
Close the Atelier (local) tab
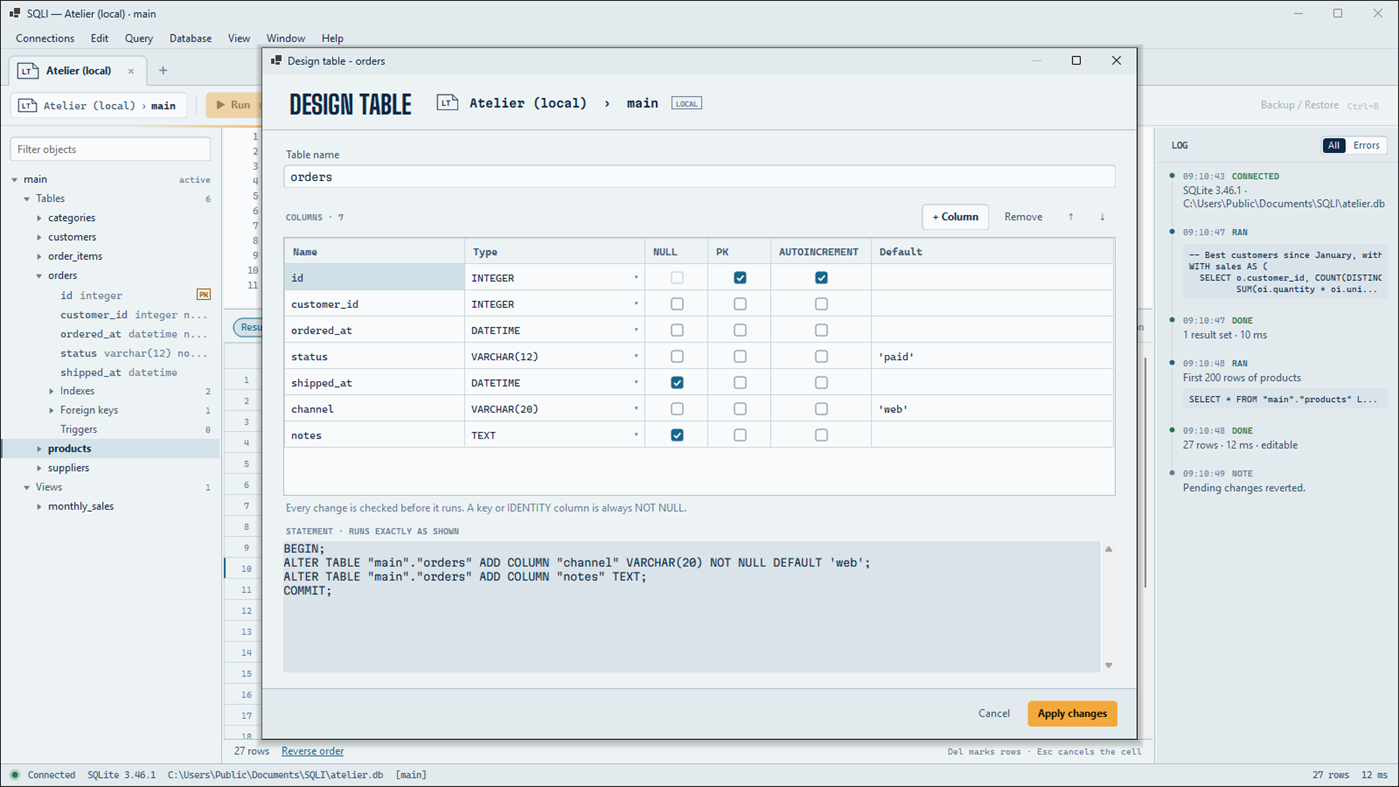pyautogui.click(x=131, y=71)
